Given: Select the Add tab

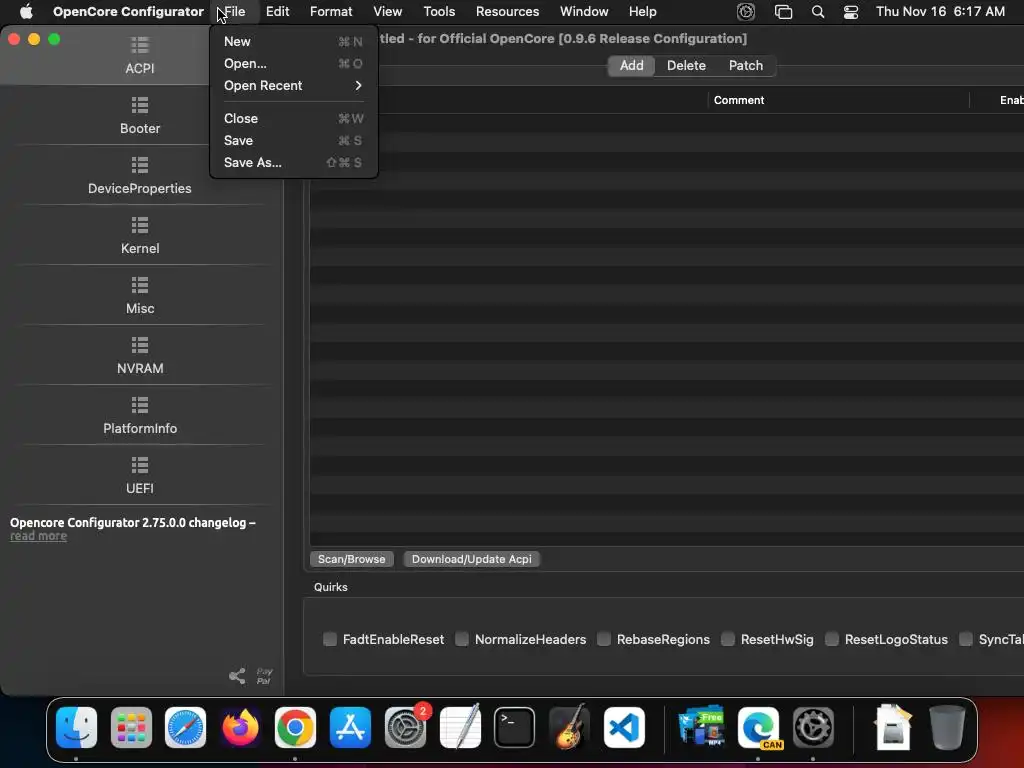Looking at the screenshot, I should coord(632,65).
